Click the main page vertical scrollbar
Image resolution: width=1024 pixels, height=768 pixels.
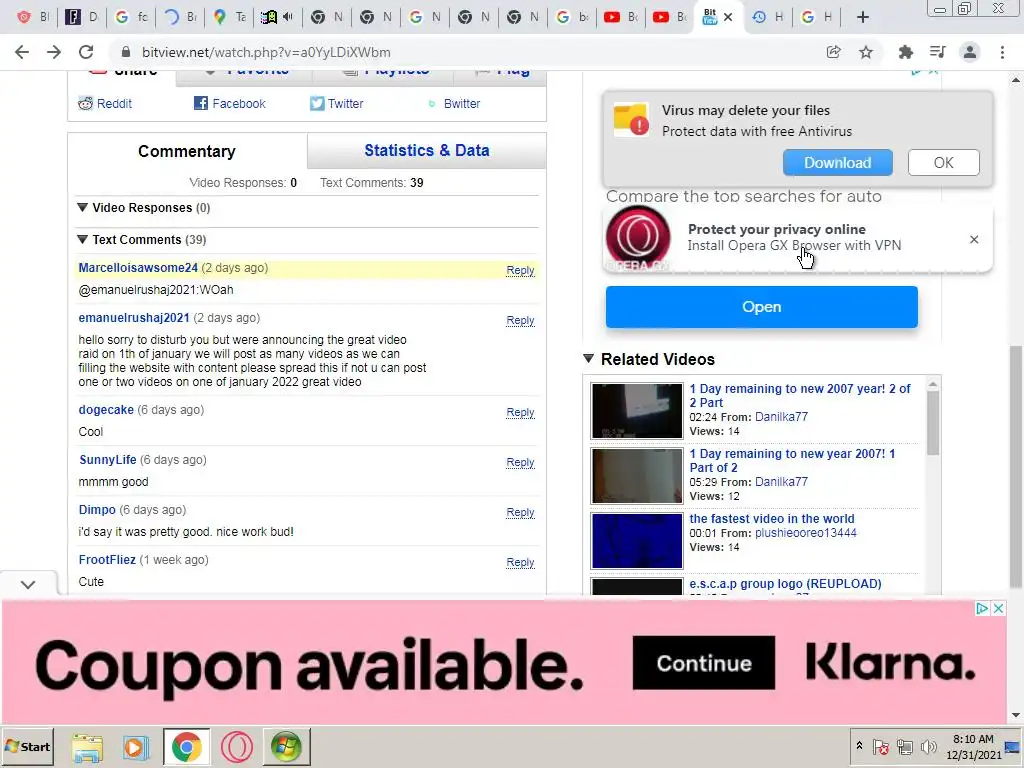point(1016,467)
